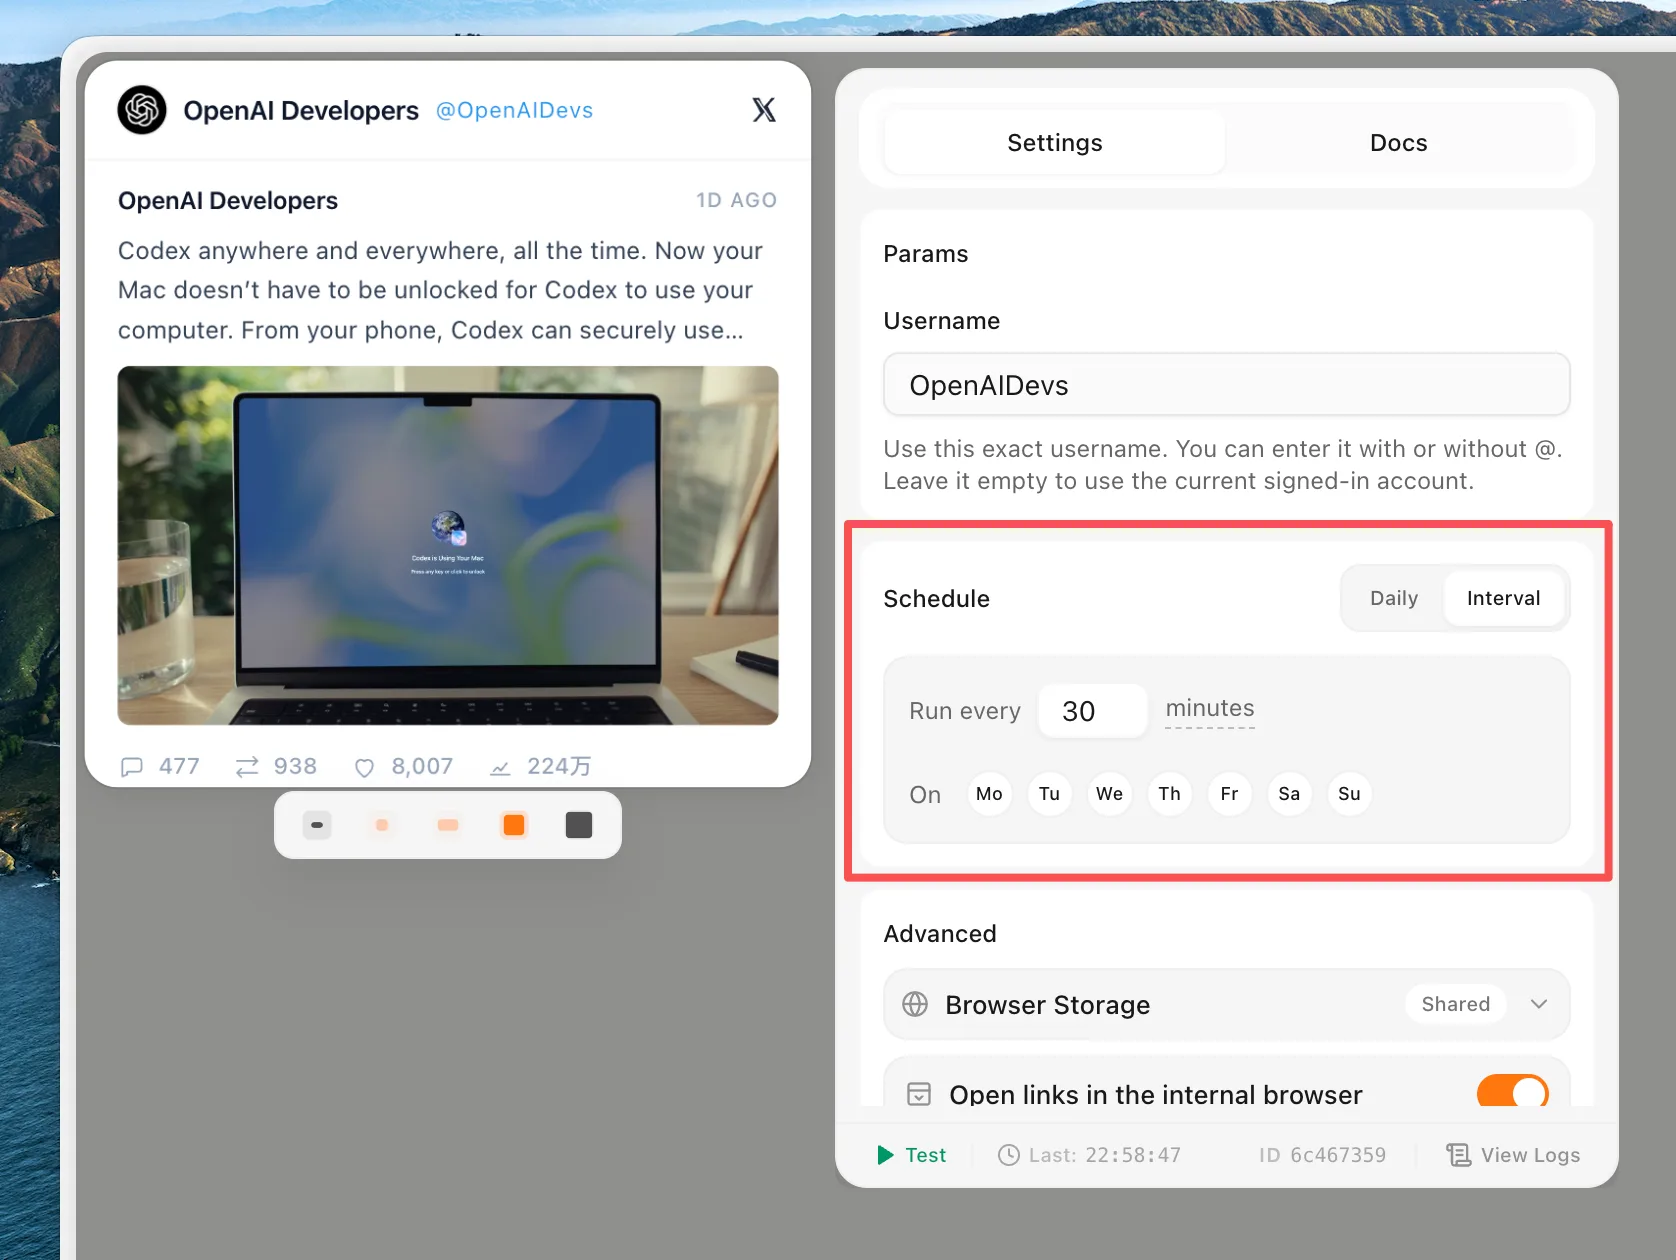
Task: Toggle Friday in the schedule days
Action: 1229,794
